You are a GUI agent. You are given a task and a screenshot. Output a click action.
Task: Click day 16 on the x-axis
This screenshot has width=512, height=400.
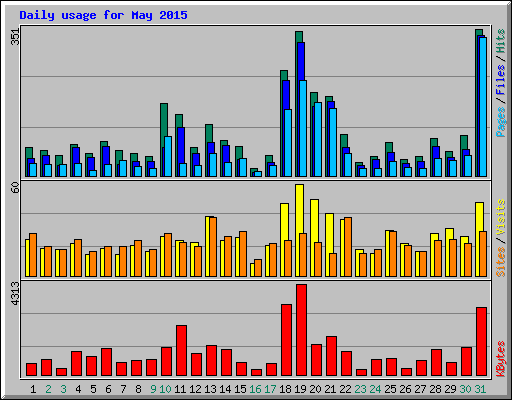255,389
